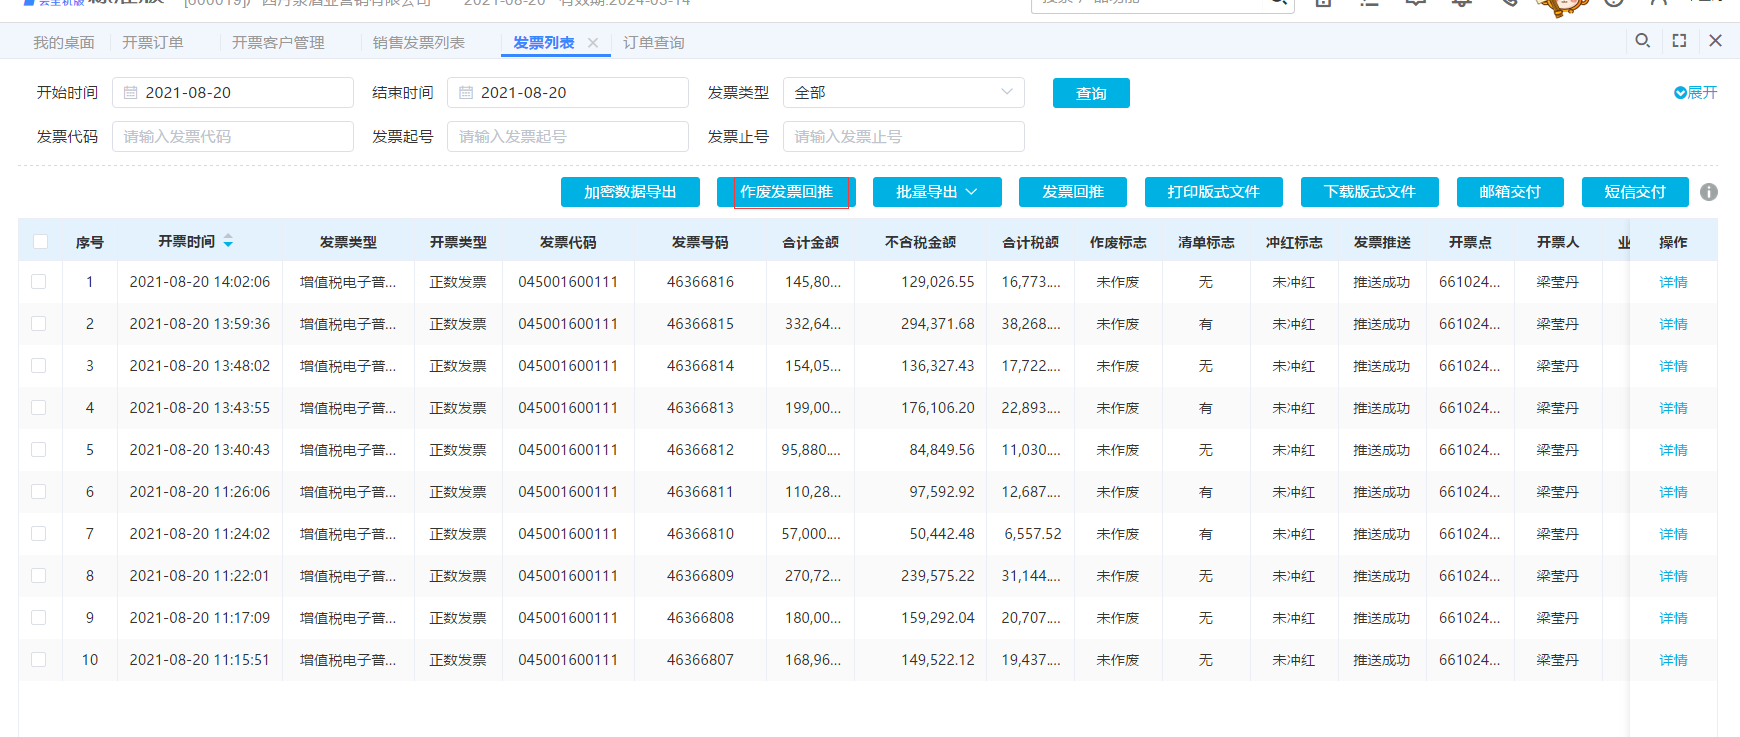The image size is (1740, 737).
Task: View 详情 link of invoice 46366807
Action: point(1673,660)
